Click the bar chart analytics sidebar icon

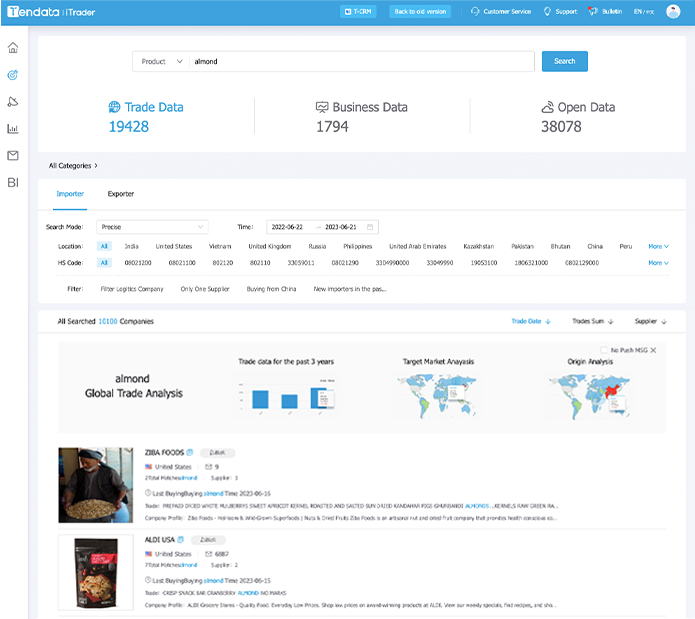(x=13, y=128)
